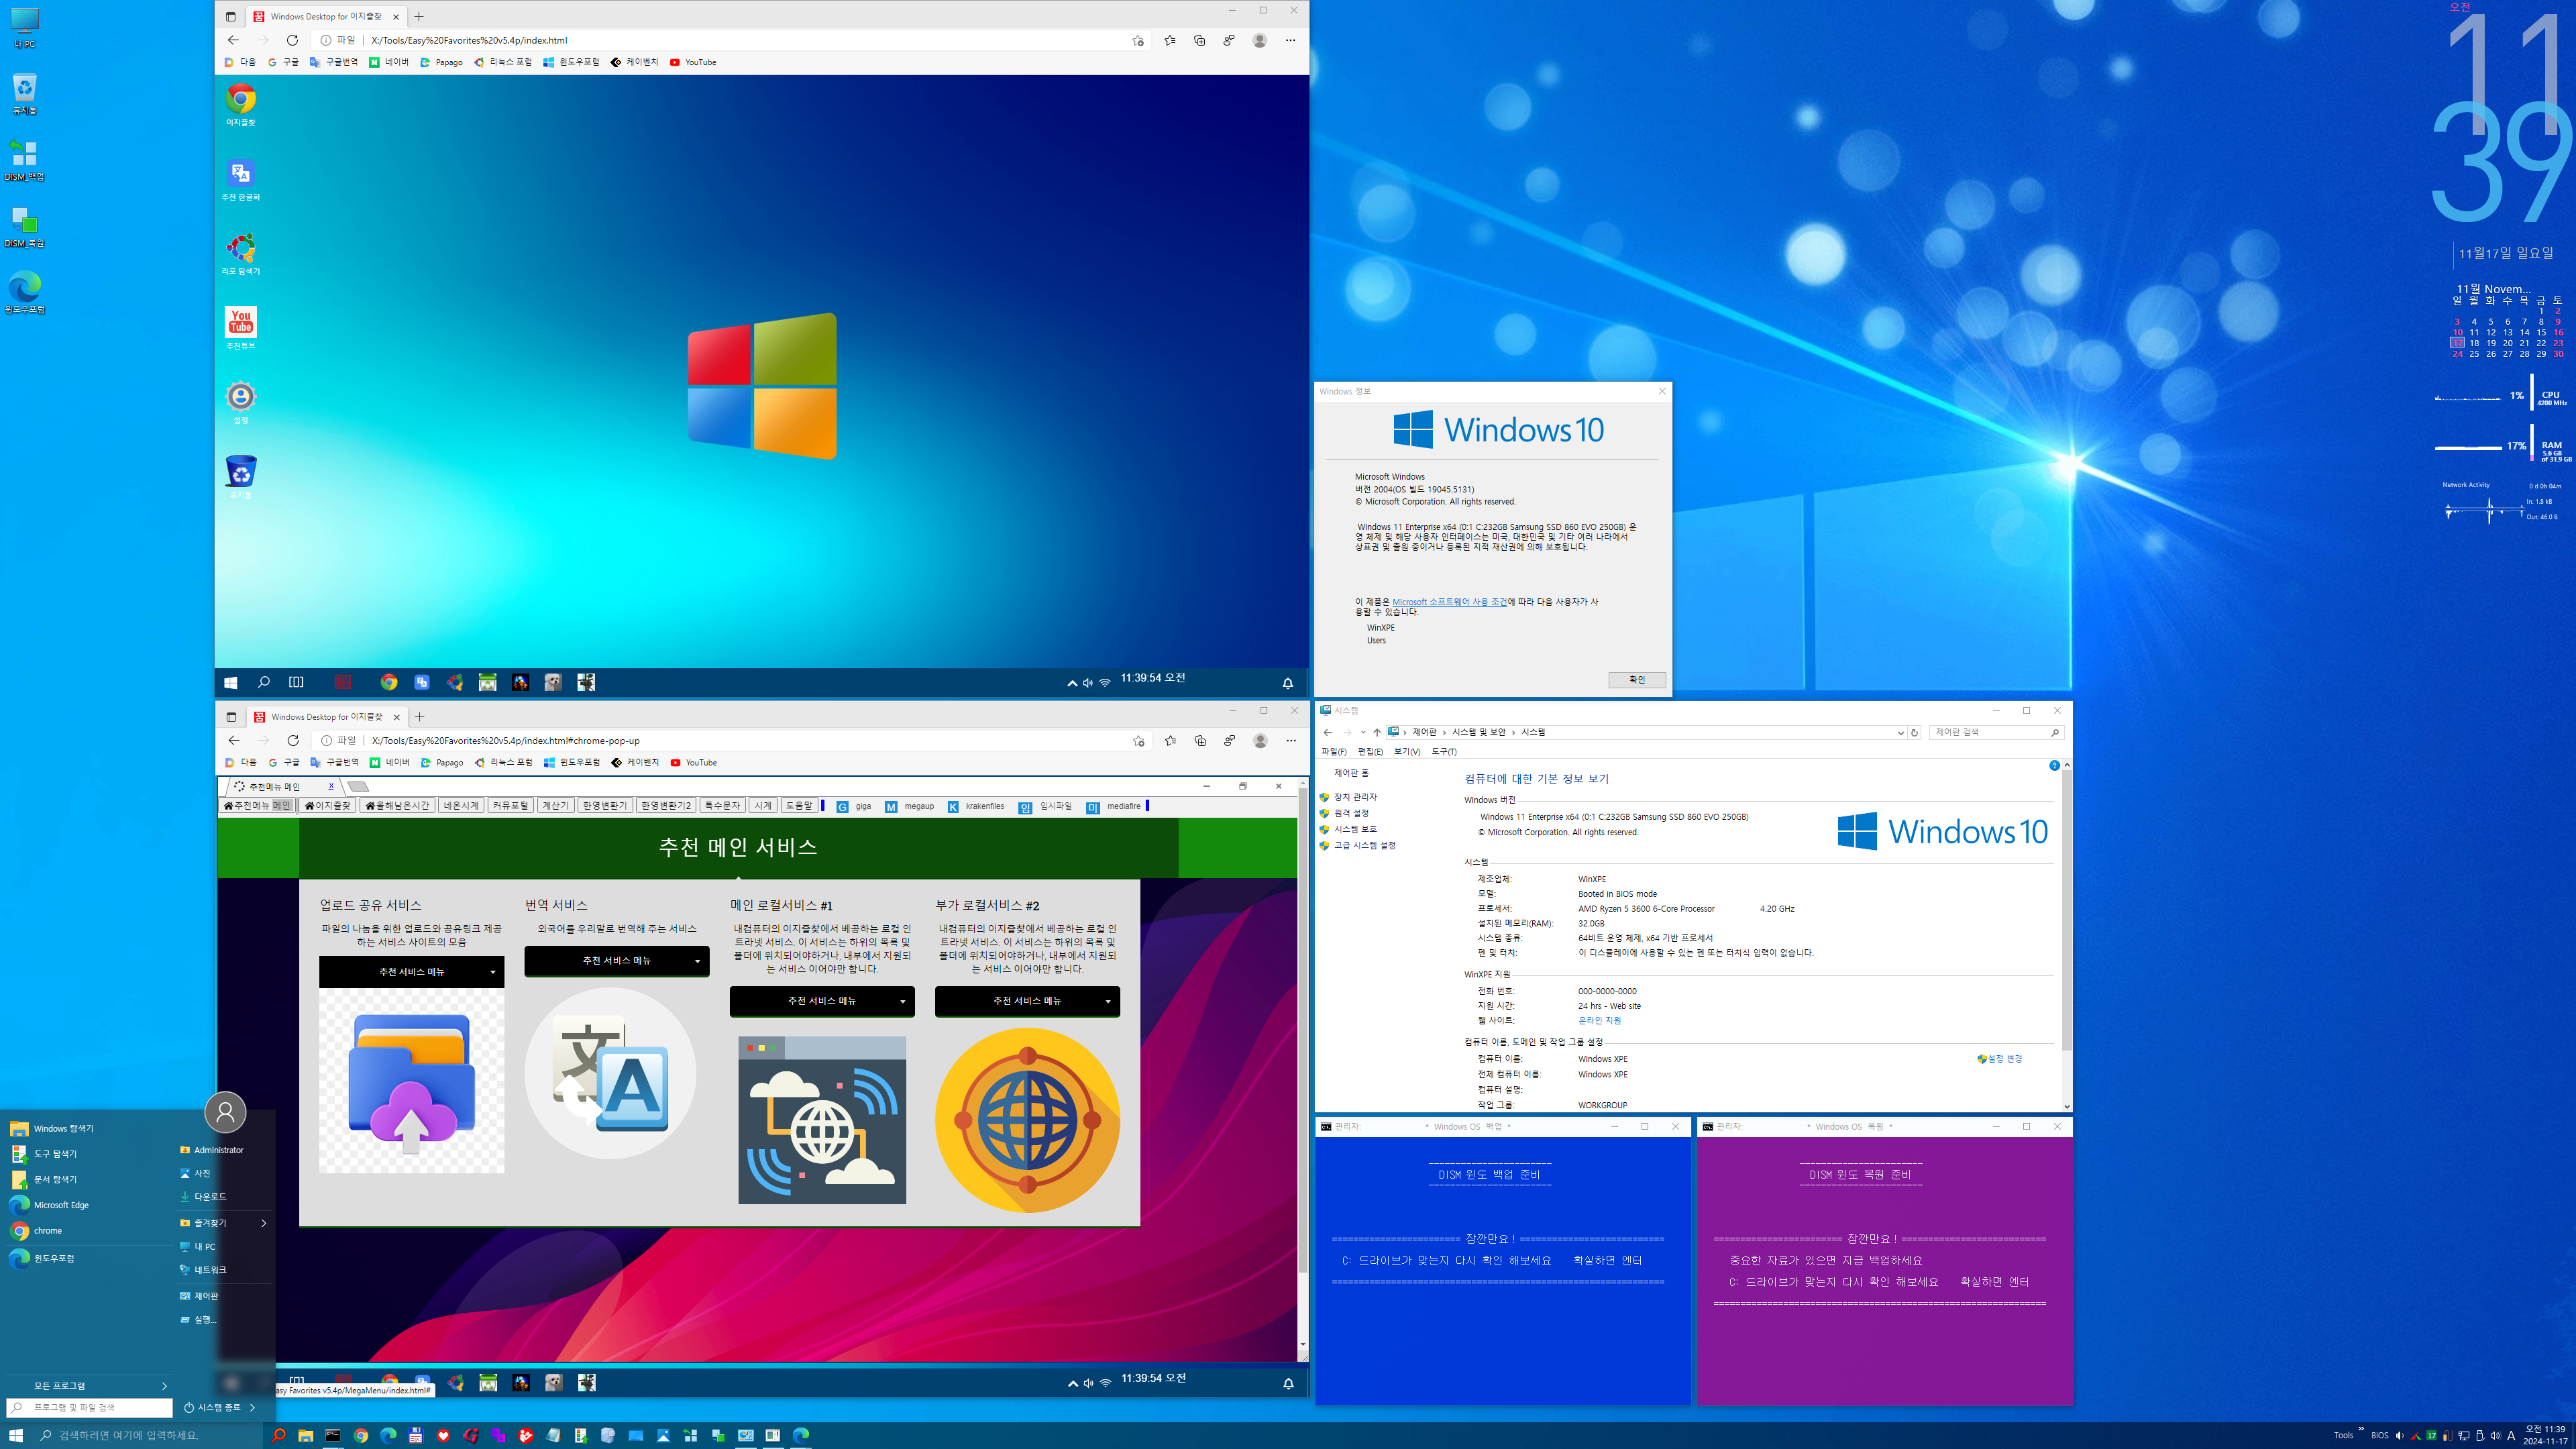Click the krakenfiles bookmark in popup bar
The width and height of the screenshot is (2576, 1449).
975,806
